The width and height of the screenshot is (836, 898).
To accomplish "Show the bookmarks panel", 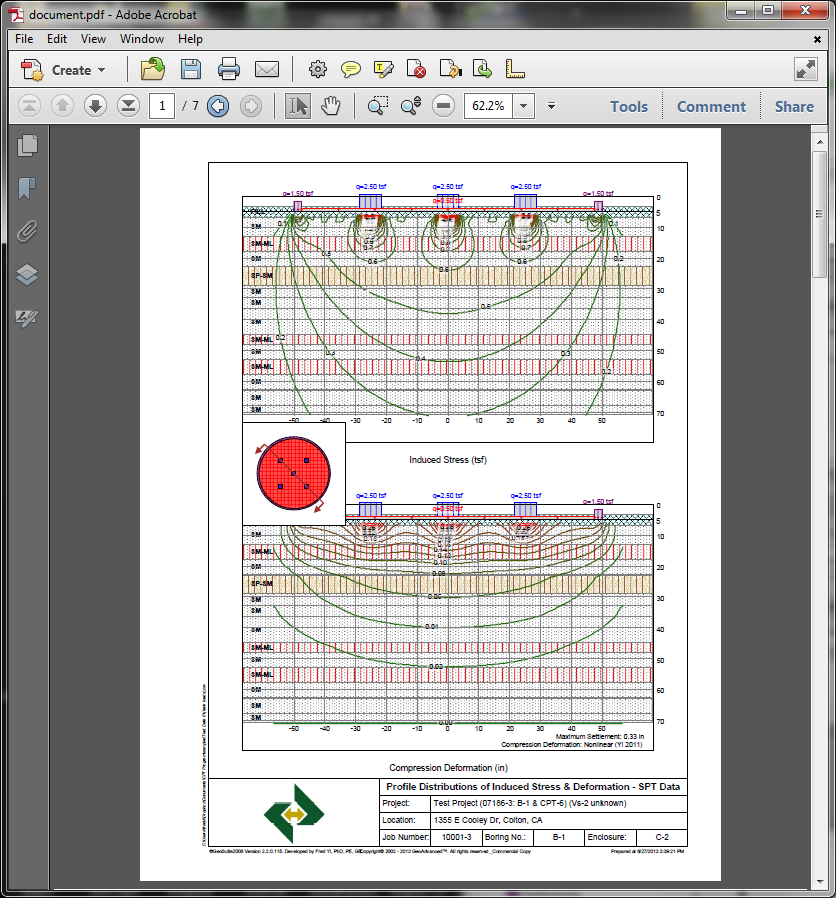I will point(27,188).
